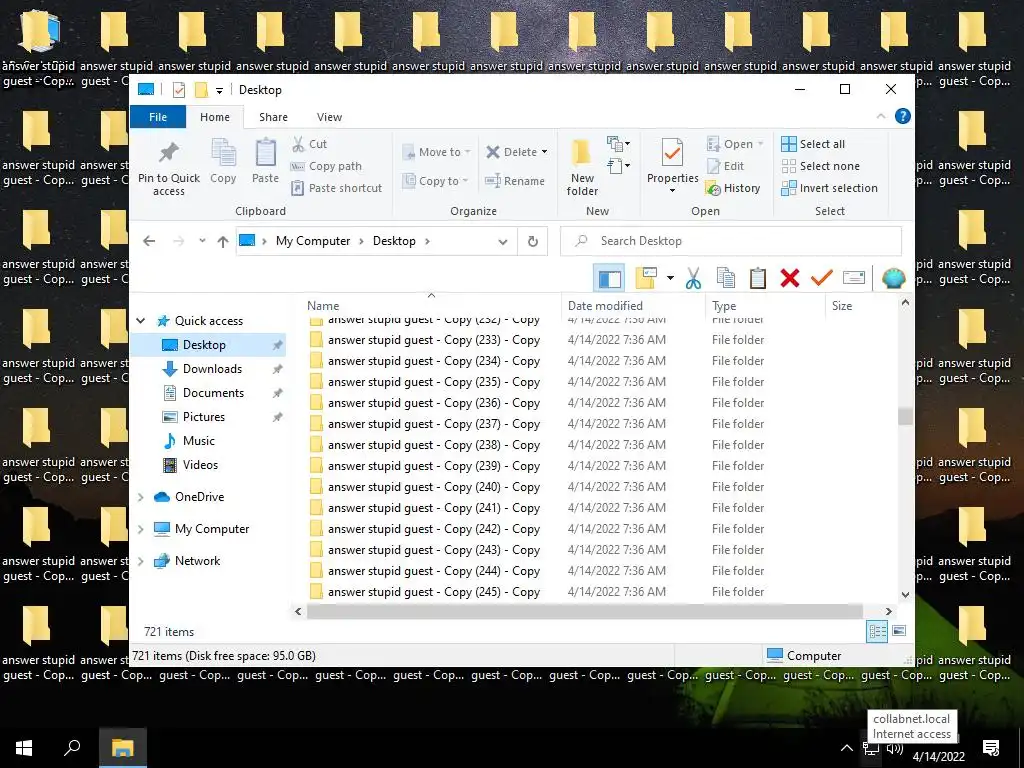Select Desktop in the navigation pane
Screen dimensions: 1024x768
pyautogui.click(x=204, y=345)
